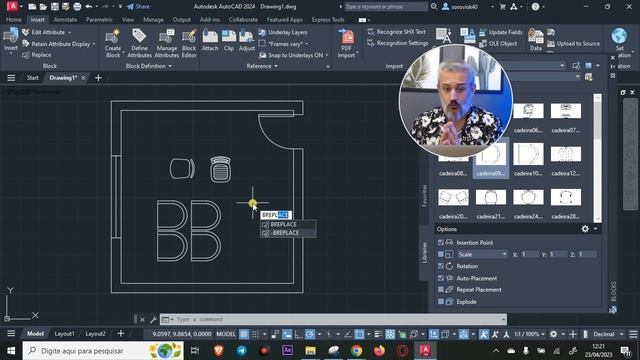Select -BREPLACE from the autocomplete list

[x=288, y=233]
